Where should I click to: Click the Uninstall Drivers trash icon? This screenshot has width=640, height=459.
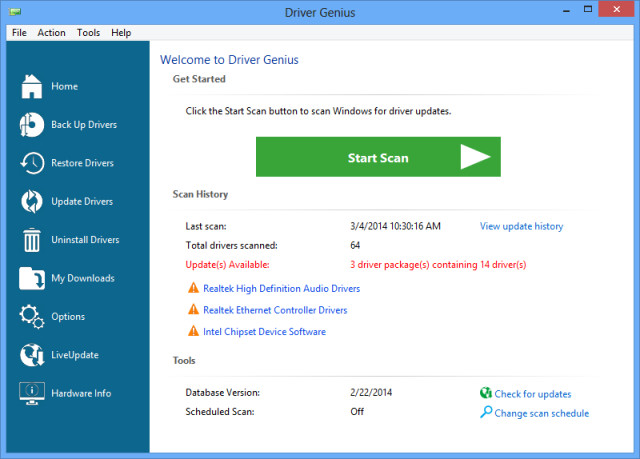pyautogui.click(x=31, y=240)
